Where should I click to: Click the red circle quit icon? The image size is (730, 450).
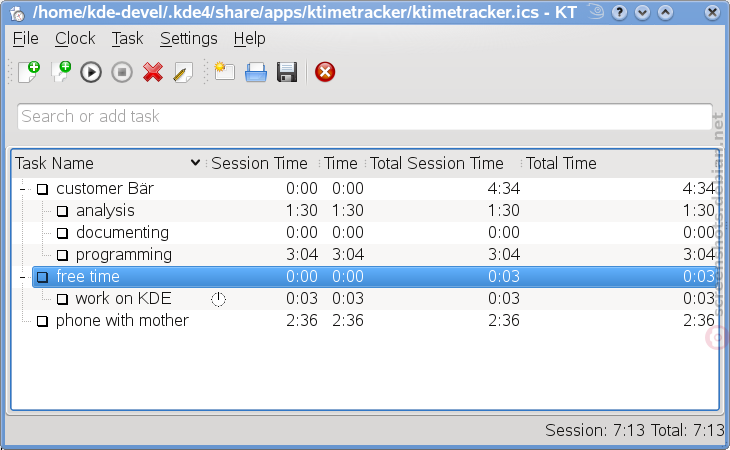pos(325,72)
